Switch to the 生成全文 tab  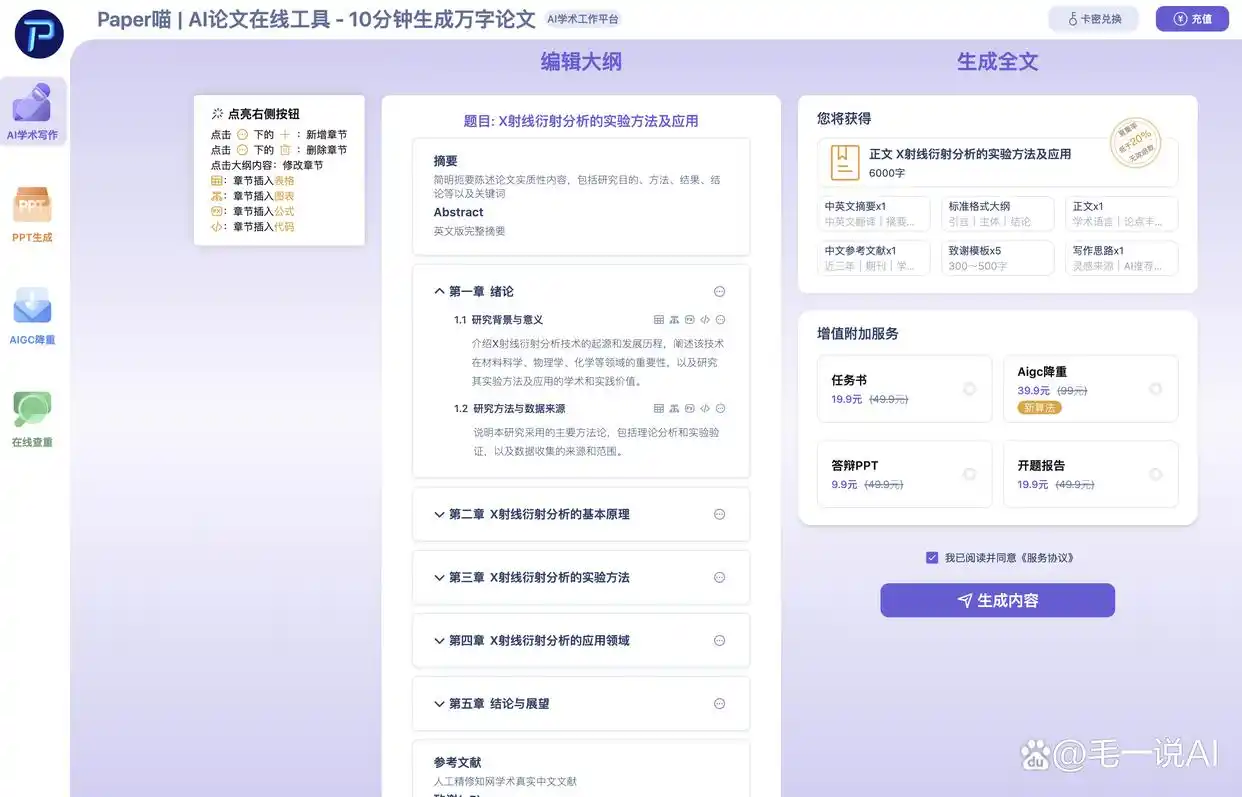(997, 60)
